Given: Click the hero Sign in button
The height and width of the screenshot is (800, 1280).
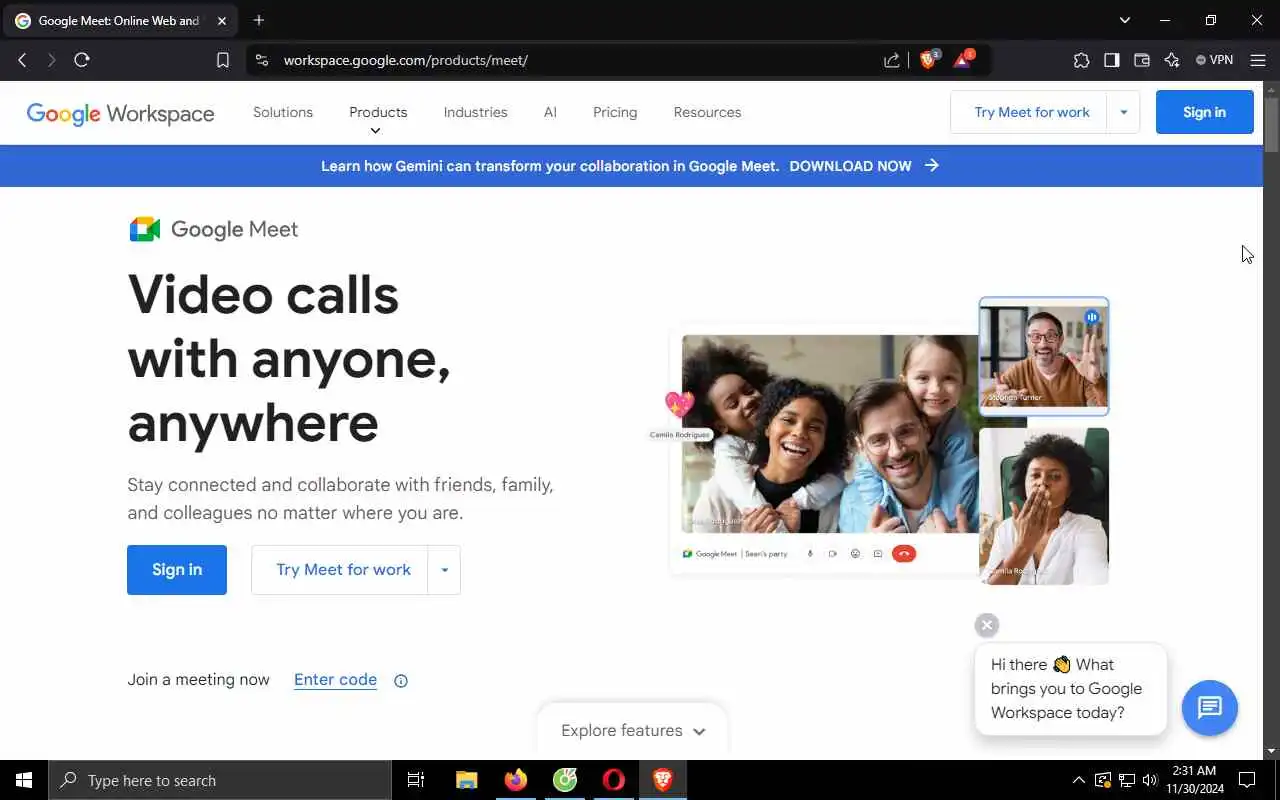Looking at the screenshot, I should tap(177, 570).
